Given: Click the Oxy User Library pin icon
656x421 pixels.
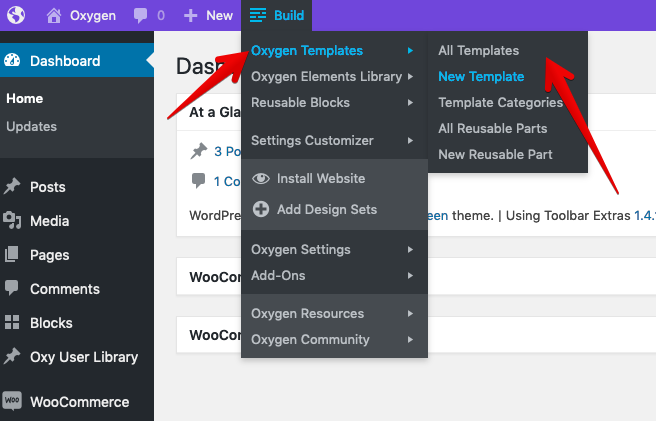Looking at the screenshot, I should click(12, 356).
